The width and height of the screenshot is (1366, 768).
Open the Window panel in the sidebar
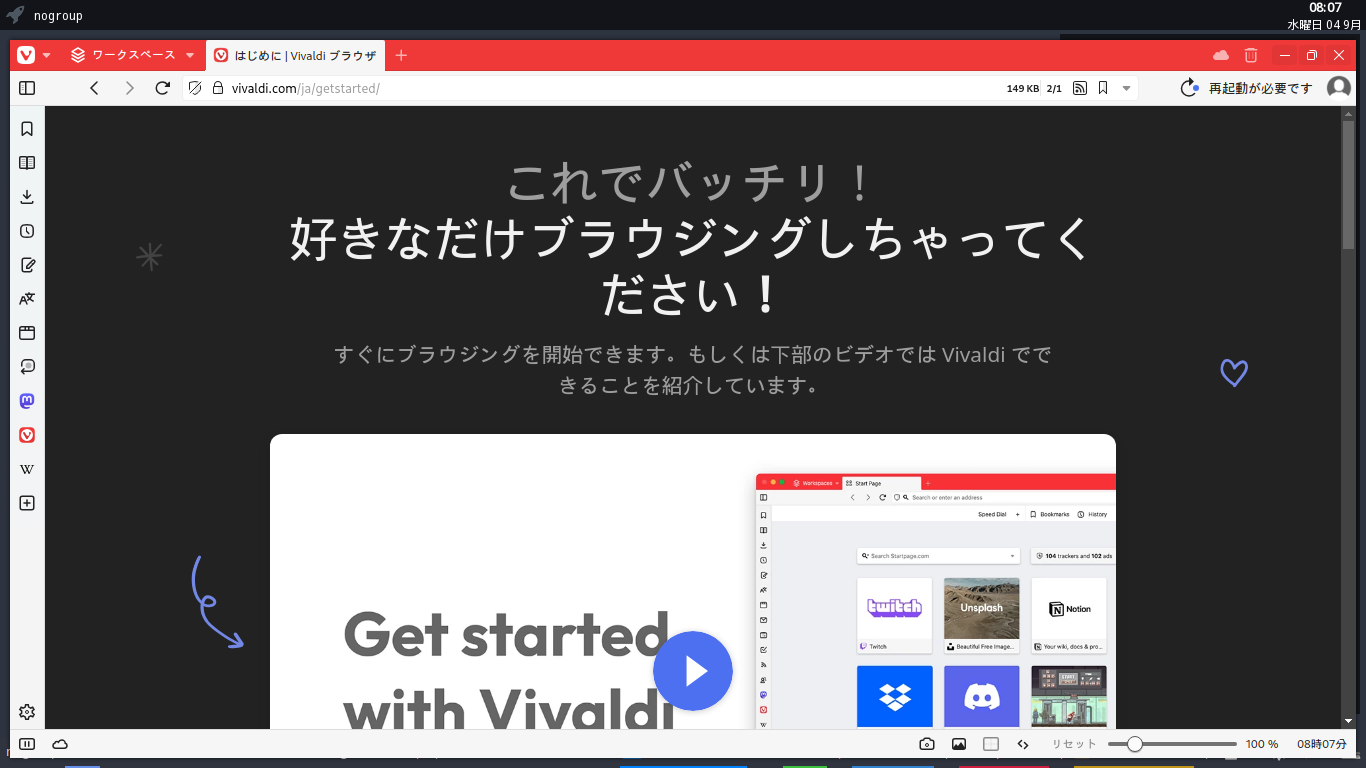click(x=27, y=333)
